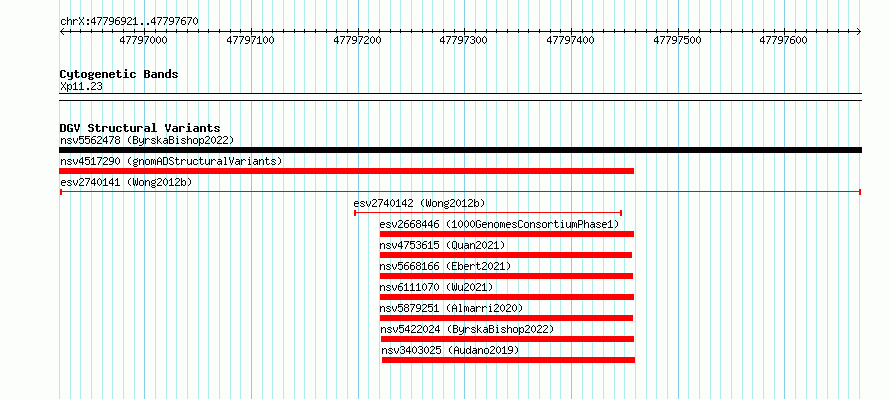Click the red nsv3403025 variant bar
The width and height of the screenshot is (890, 399).
pyautogui.click(x=509, y=360)
